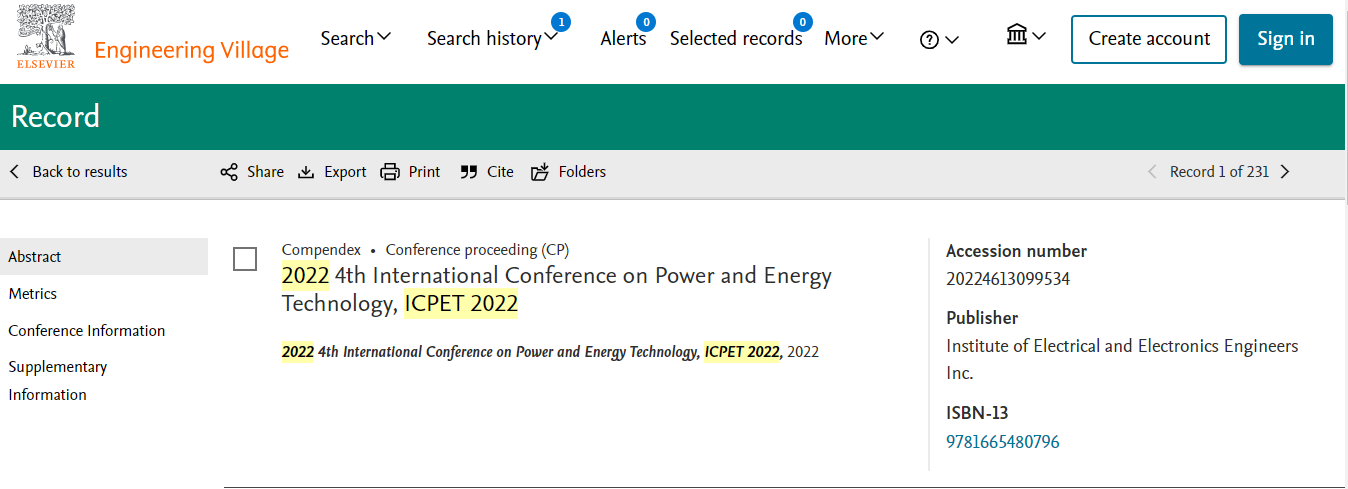
Task: Click the Share icon in the toolbar
Action: coord(229,172)
